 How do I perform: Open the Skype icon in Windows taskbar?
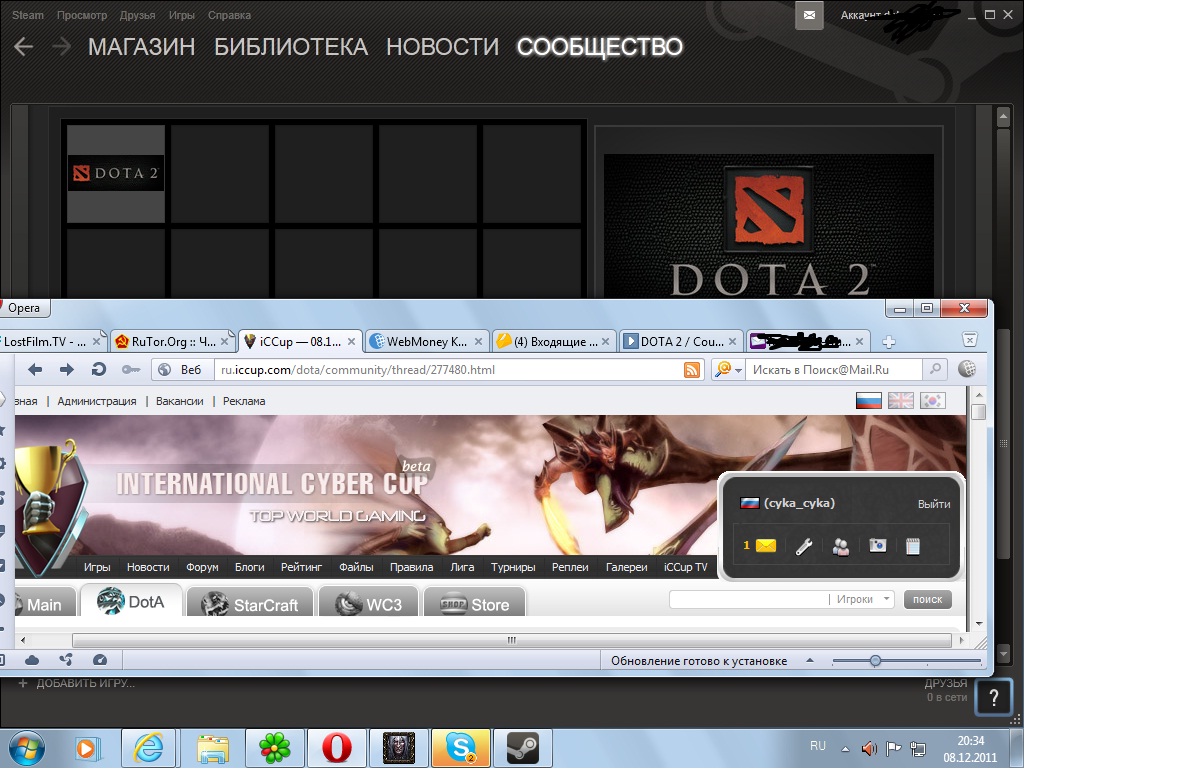(x=461, y=747)
